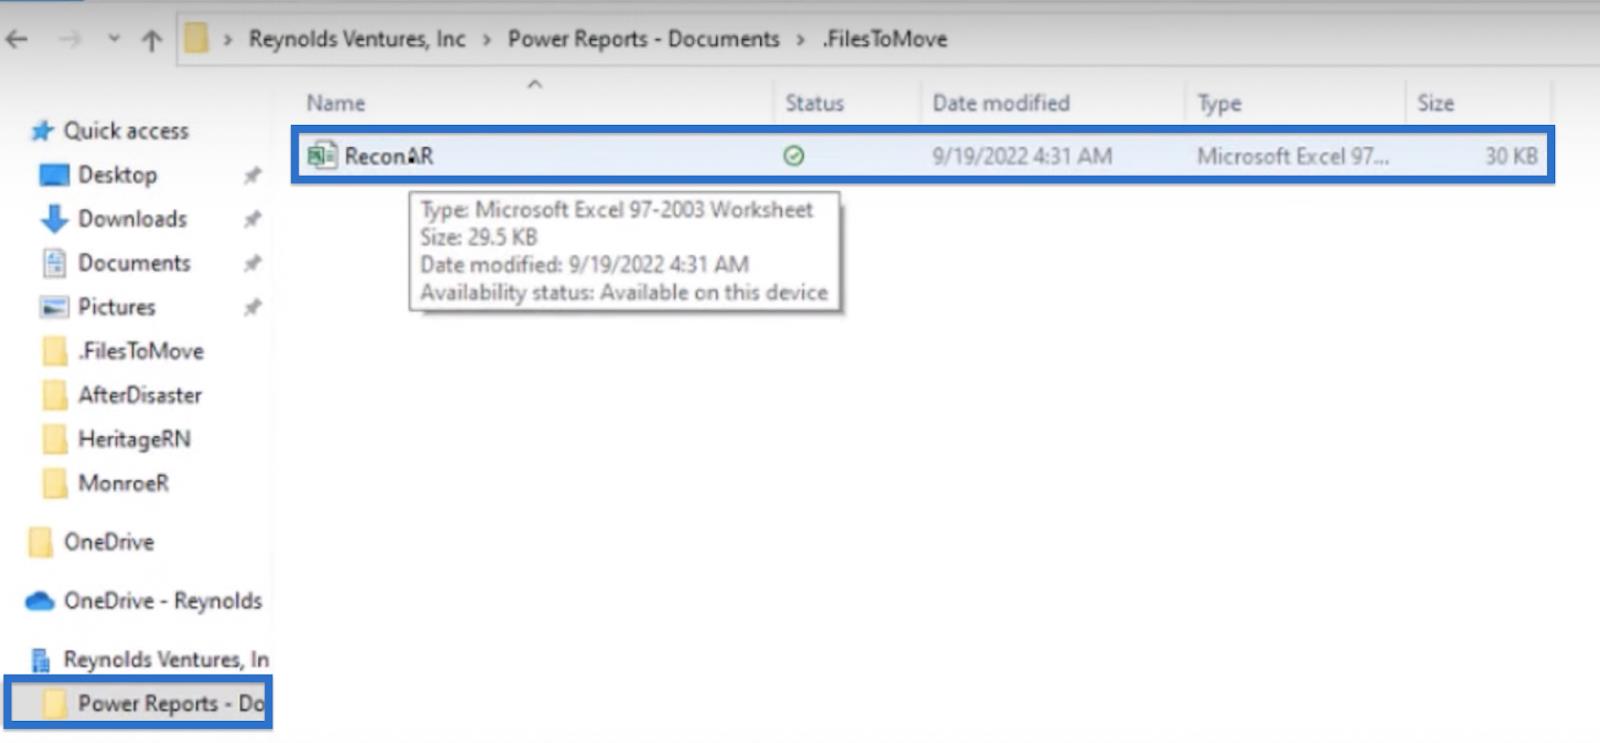Click the yellow OneDrive folder icon
This screenshot has height=743, width=1600.
click(x=40, y=542)
